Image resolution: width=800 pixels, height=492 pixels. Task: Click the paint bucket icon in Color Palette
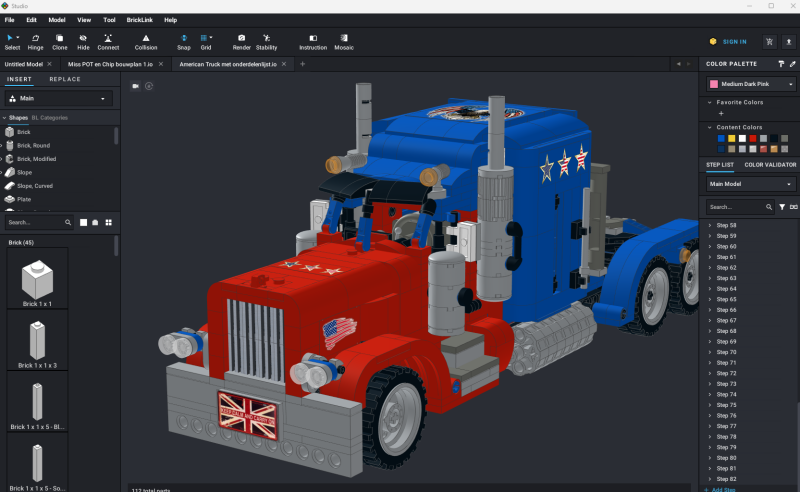point(780,63)
